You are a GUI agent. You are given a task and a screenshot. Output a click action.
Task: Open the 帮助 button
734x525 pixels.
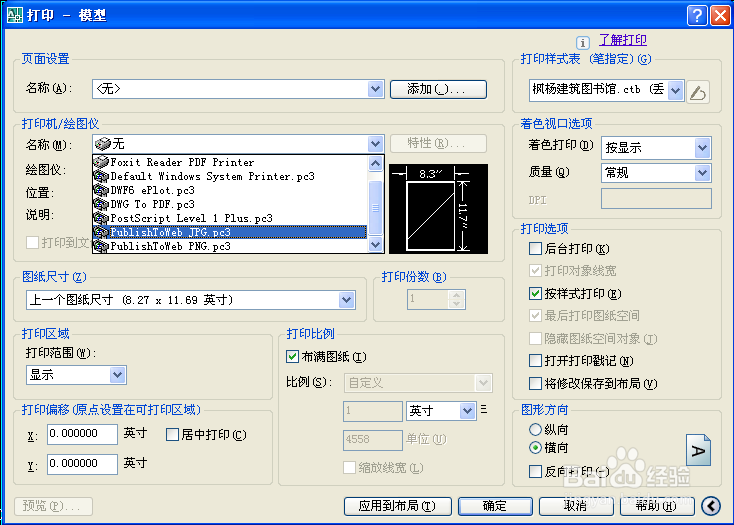[656, 506]
